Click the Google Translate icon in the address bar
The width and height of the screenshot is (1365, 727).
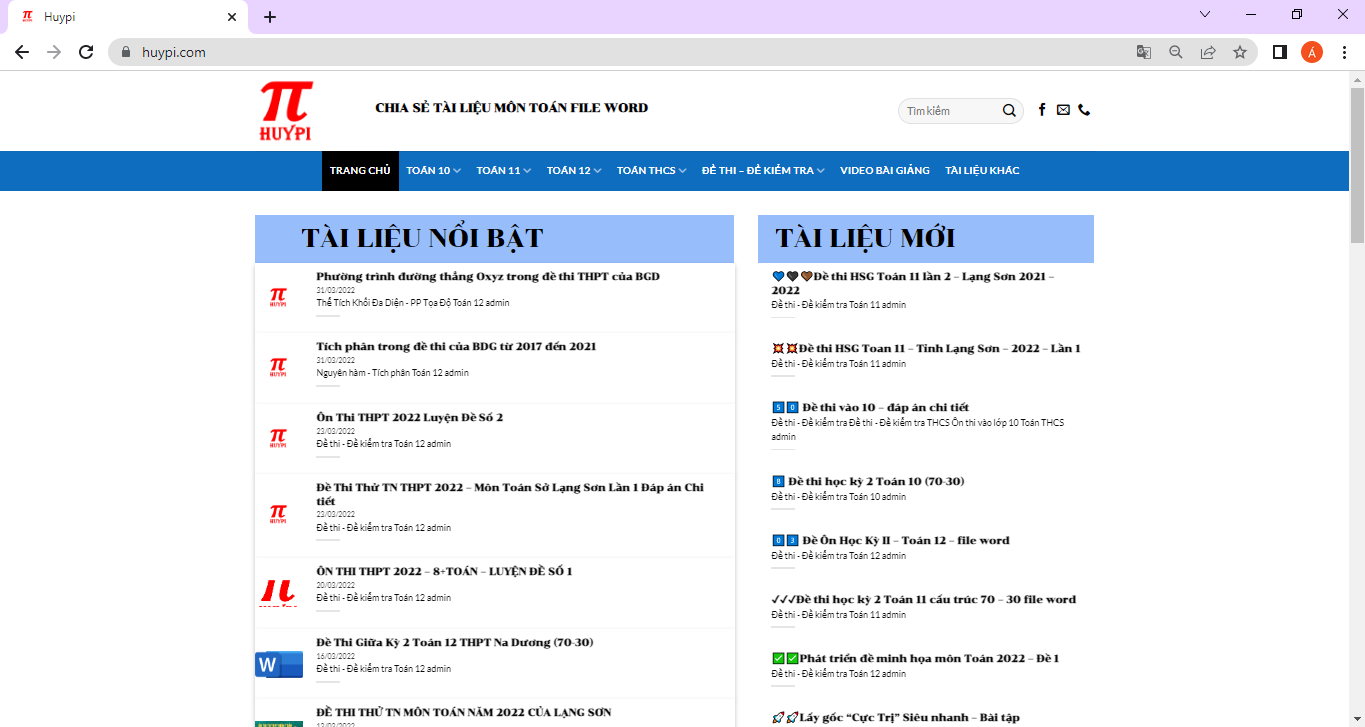coord(1144,52)
